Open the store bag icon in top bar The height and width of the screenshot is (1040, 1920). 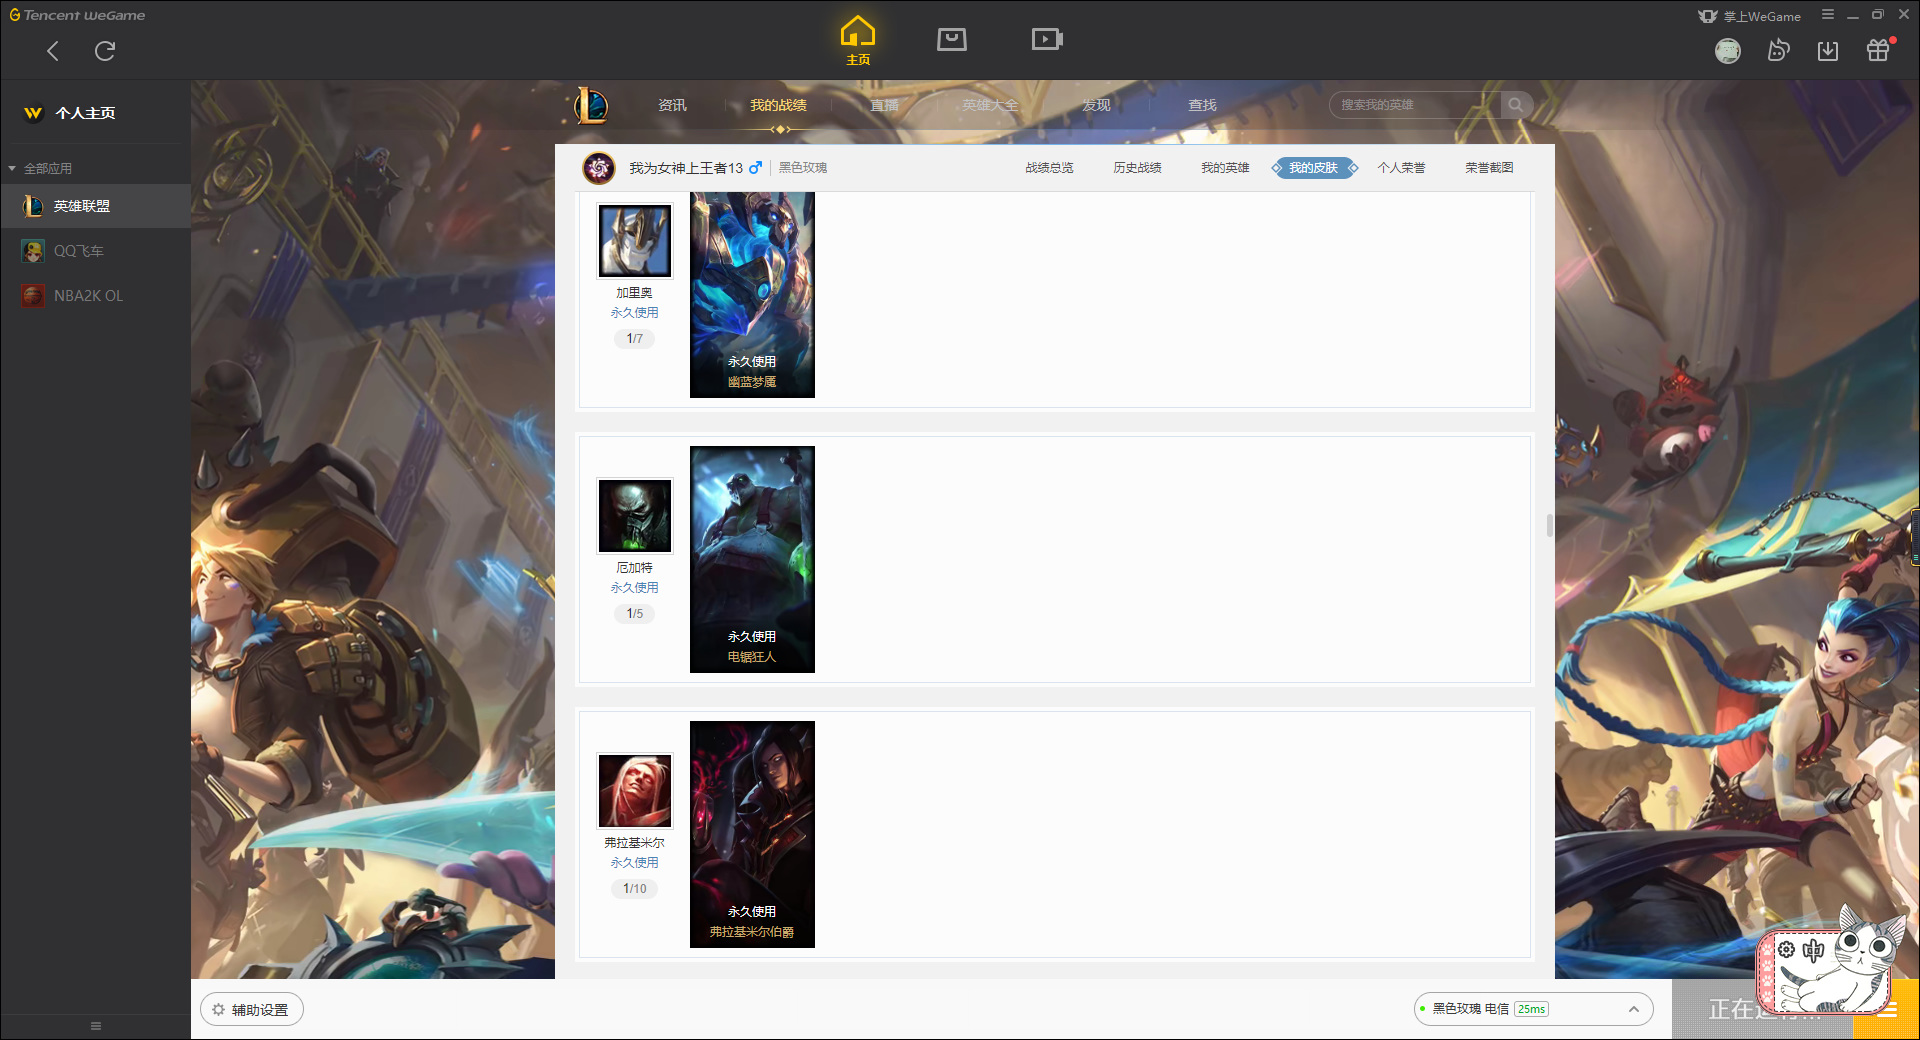pyautogui.click(x=952, y=39)
